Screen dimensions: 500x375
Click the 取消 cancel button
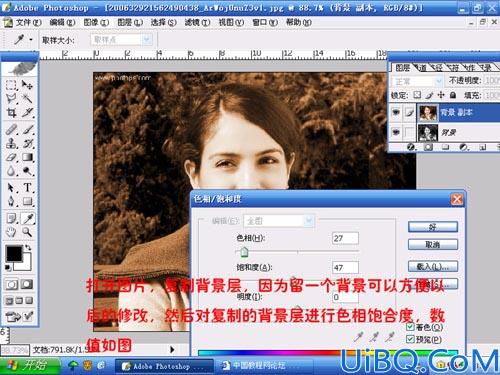click(433, 245)
